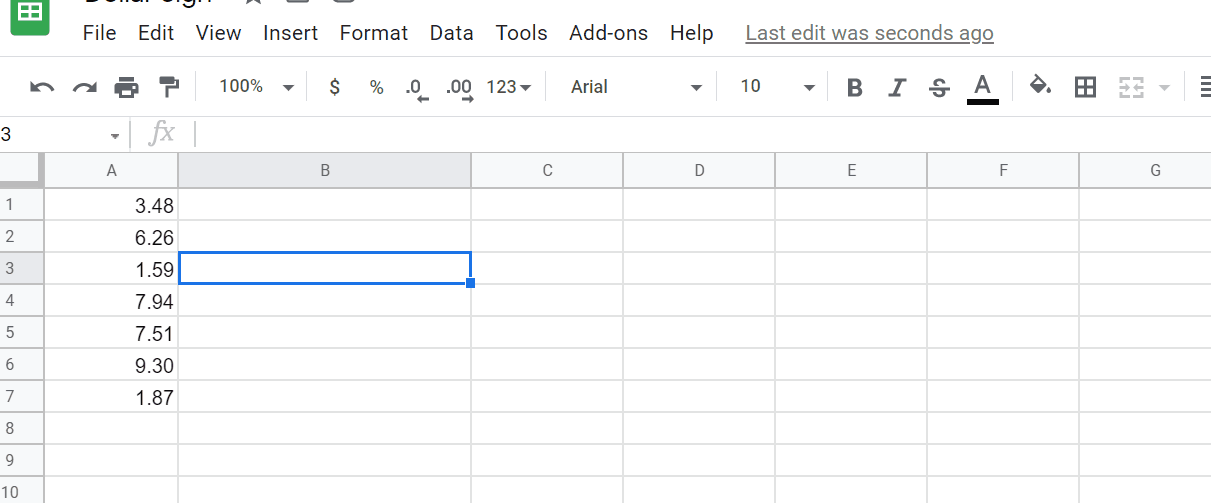The width and height of the screenshot is (1211, 503).
Task: Toggle Strikethrough formatting
Action: [x=939, y=88]
